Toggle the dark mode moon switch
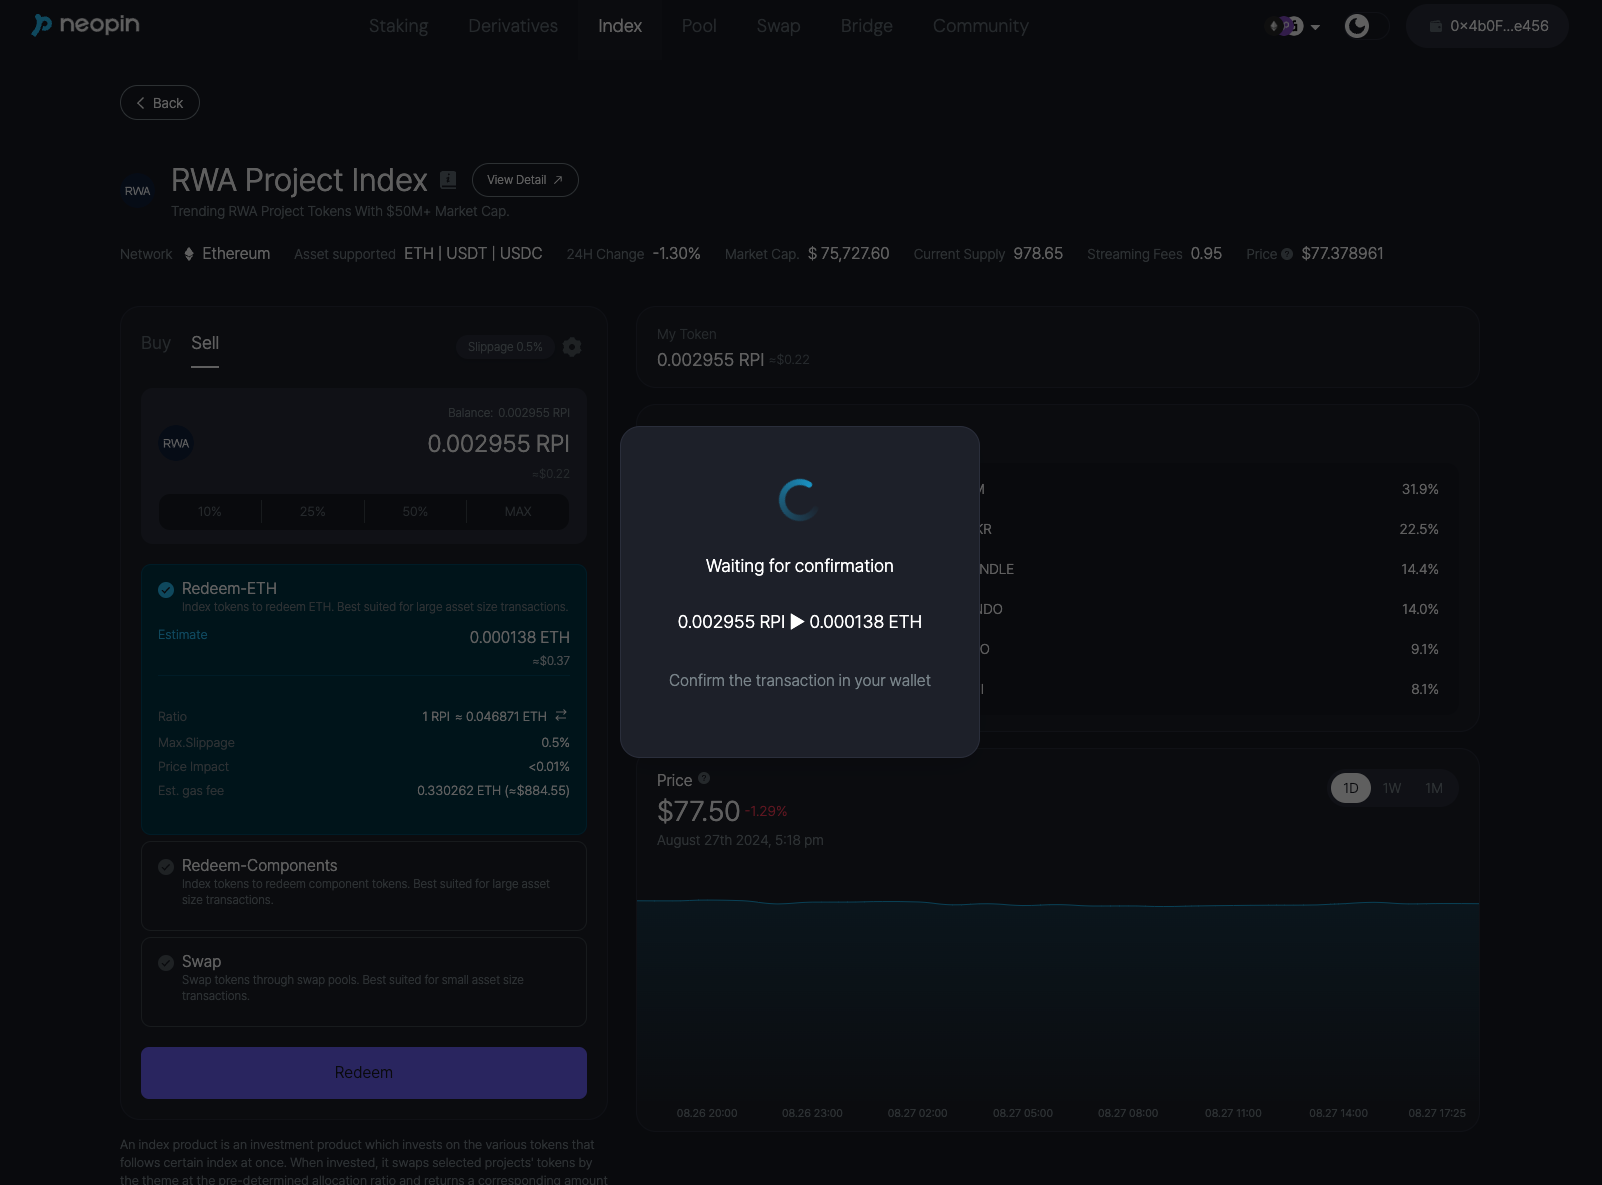 pyautogui.click(x=1365, y=26)
